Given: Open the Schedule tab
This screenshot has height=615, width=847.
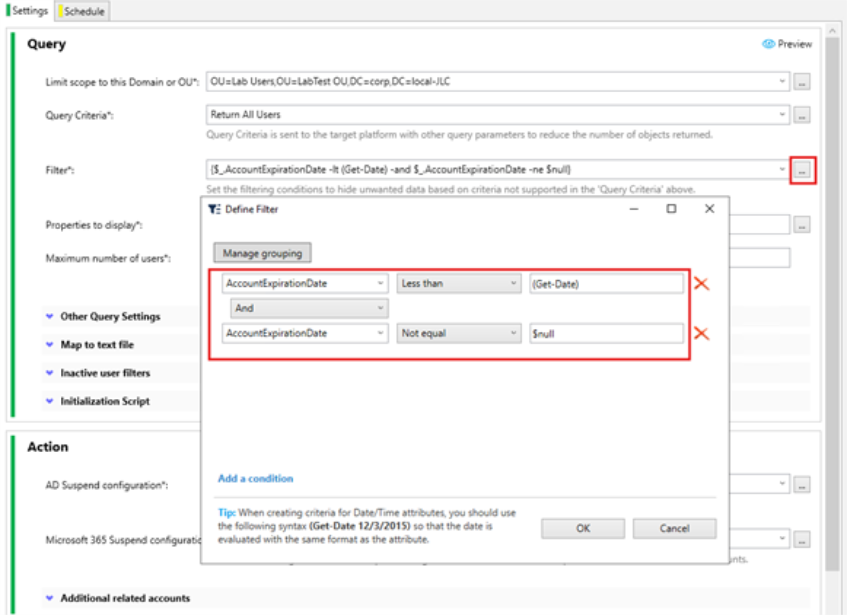Looking at the screenshot, I should [x=82, y=11].
